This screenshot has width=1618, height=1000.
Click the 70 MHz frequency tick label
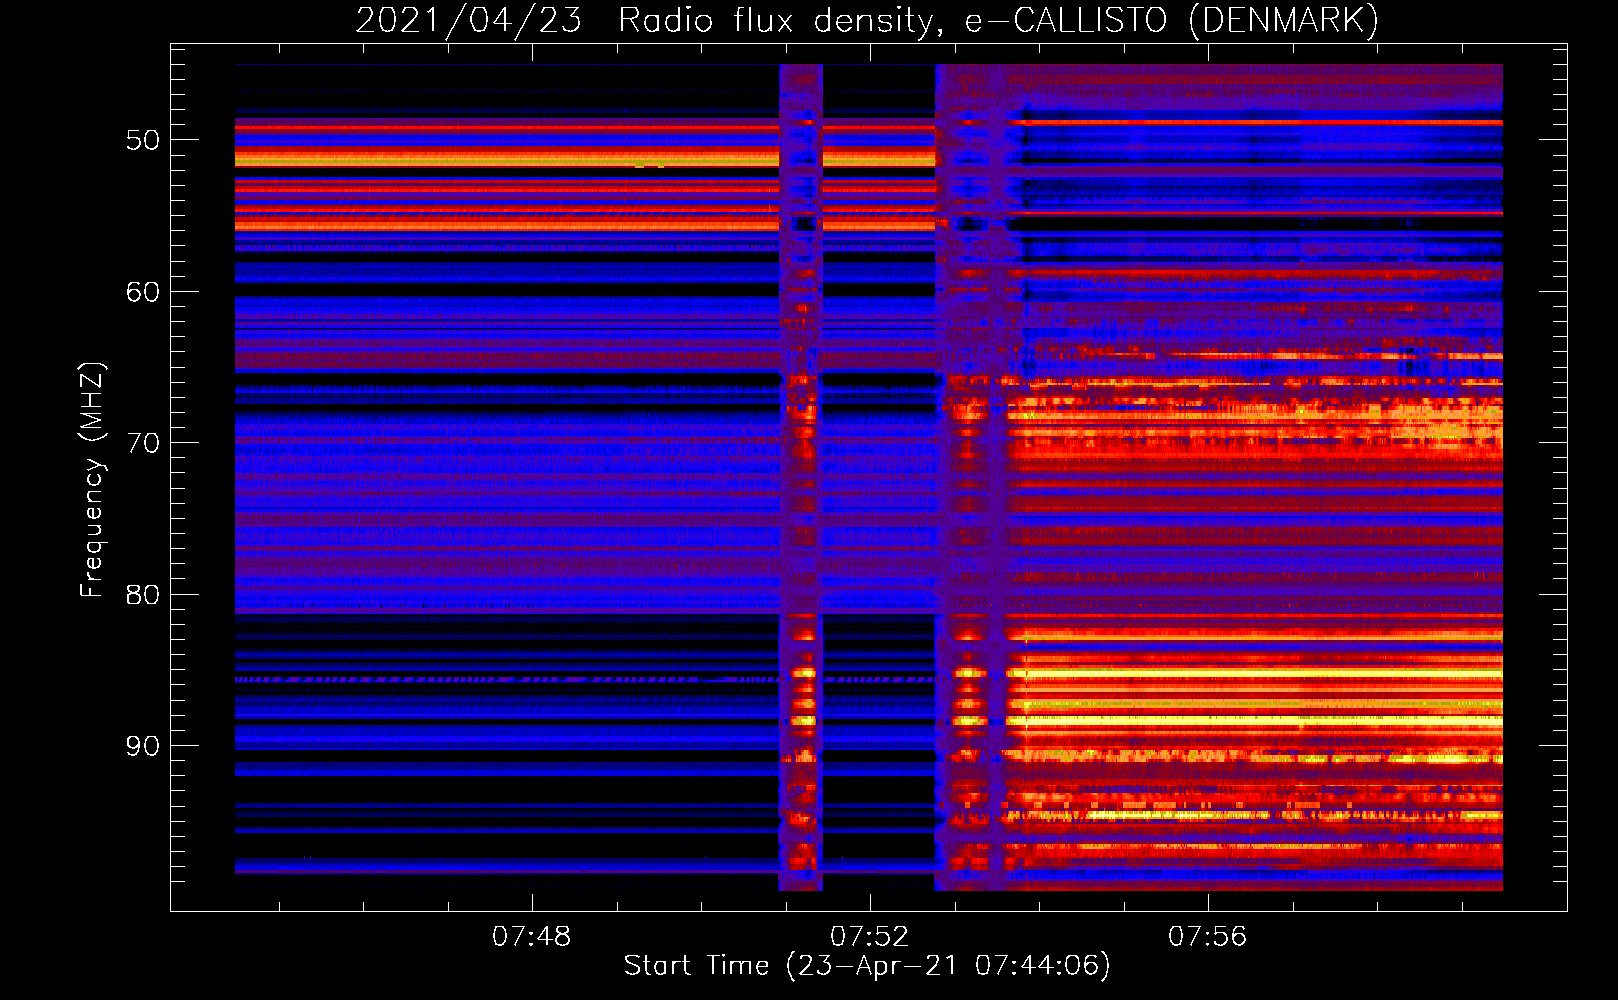(143, 443)
